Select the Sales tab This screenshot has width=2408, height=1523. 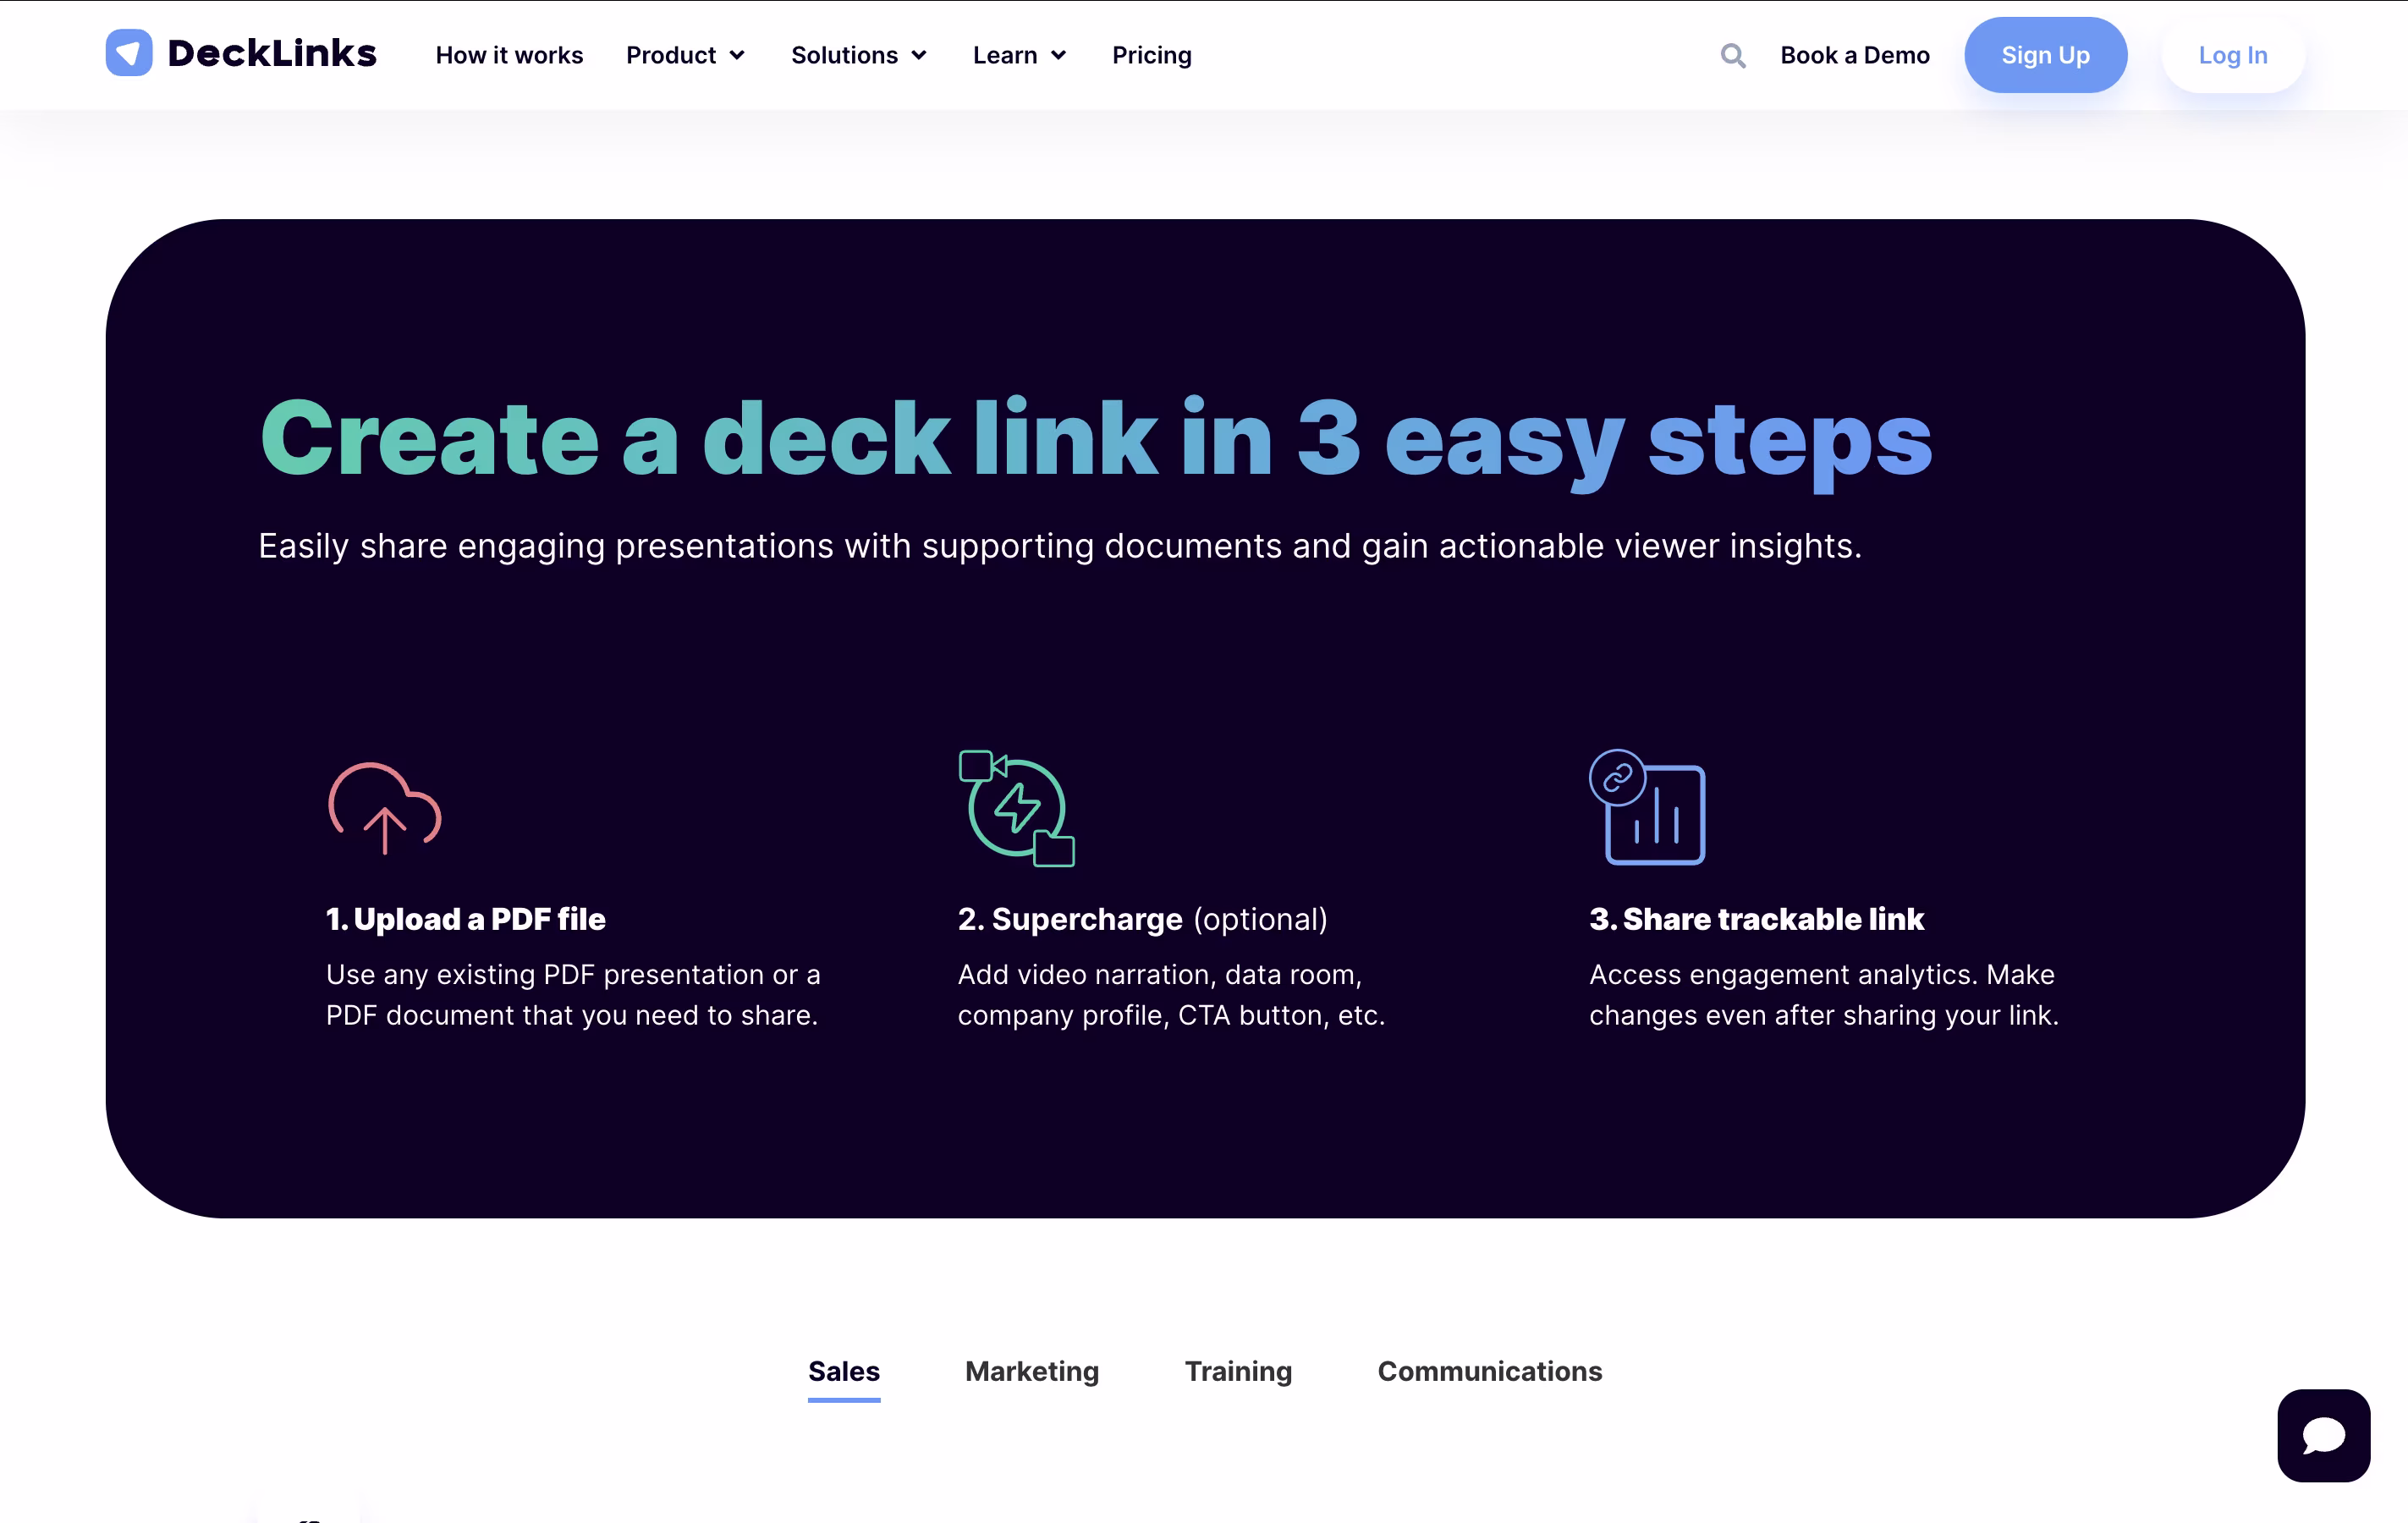843,1371
